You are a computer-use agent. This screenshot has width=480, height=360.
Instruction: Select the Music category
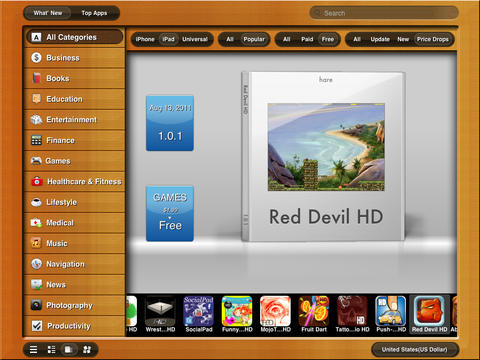click(x=75, y=243)
